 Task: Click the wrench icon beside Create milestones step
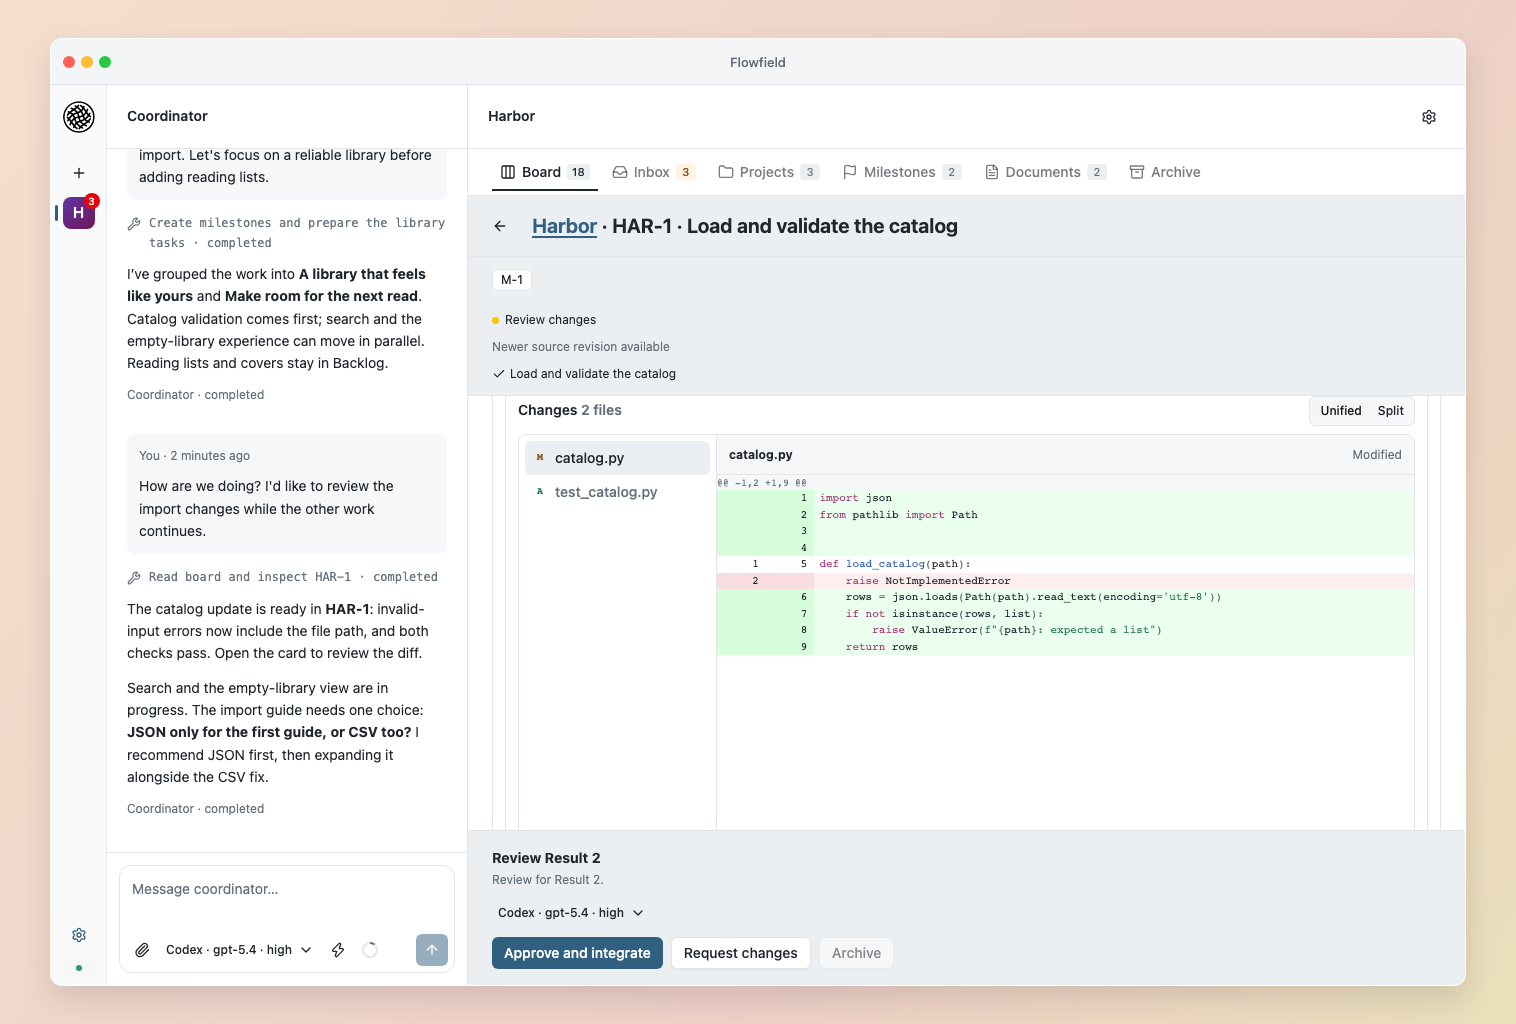point(134,224)
